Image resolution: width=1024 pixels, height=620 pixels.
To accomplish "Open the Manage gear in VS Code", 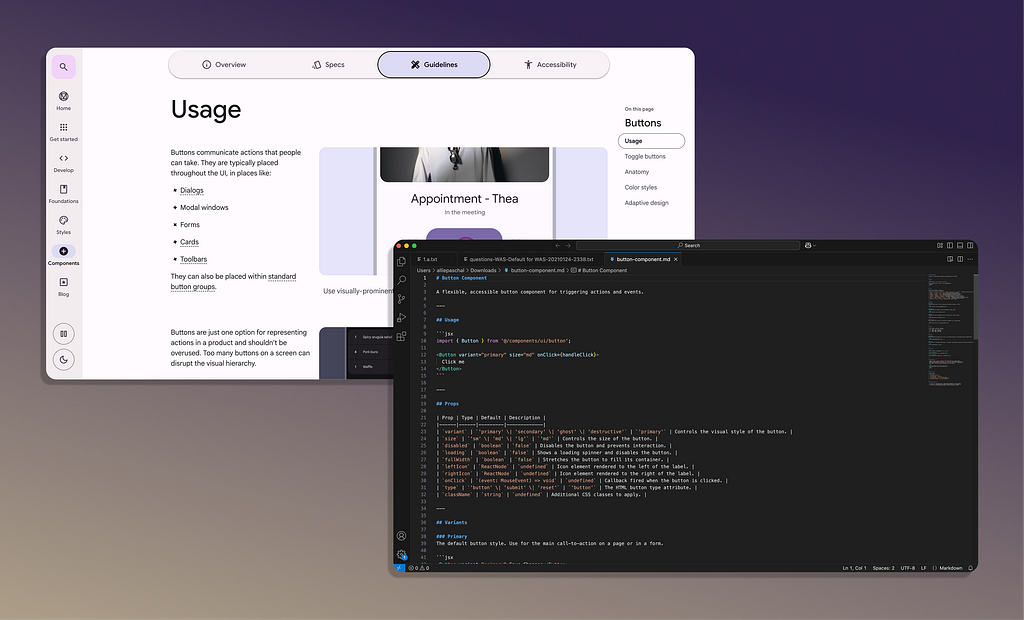I will (402, 554).
